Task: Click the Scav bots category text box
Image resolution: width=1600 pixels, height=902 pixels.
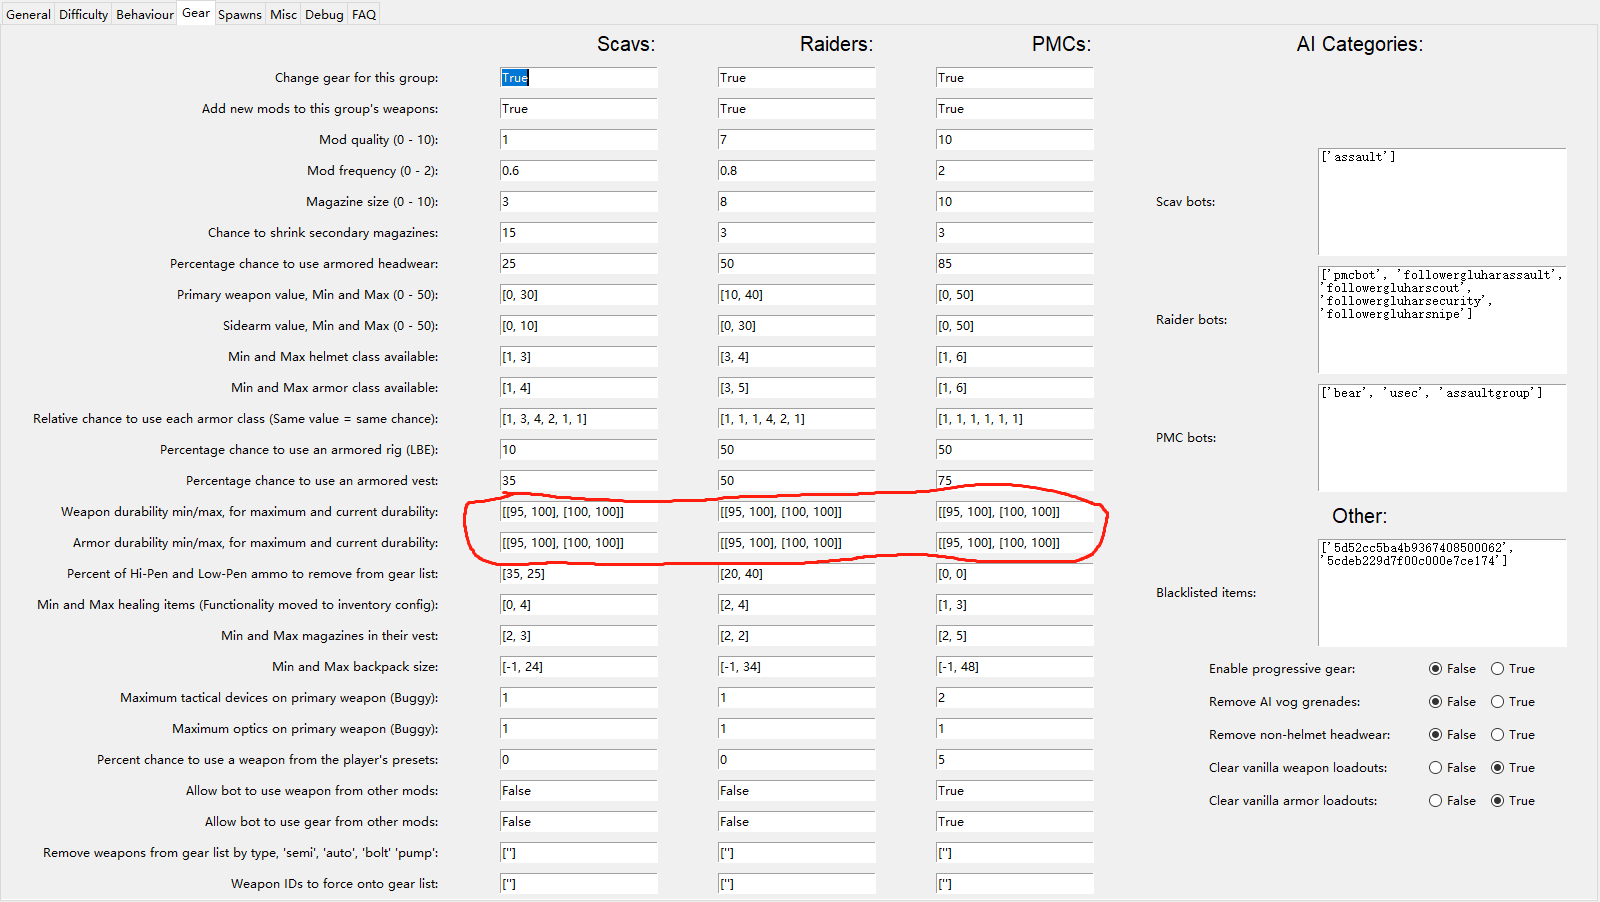Action: tap(1441, 202)
